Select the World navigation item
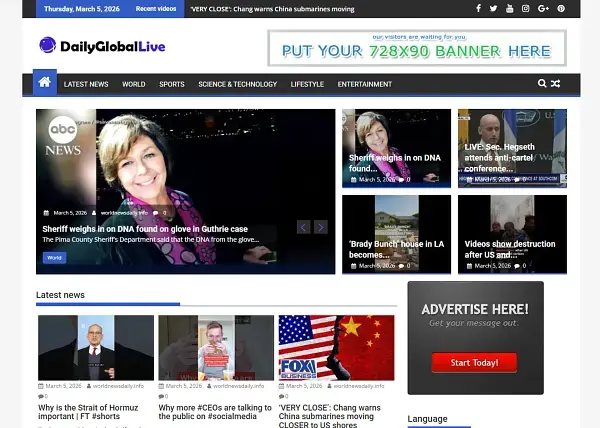The image size is (600, 428). pos(134,84)
